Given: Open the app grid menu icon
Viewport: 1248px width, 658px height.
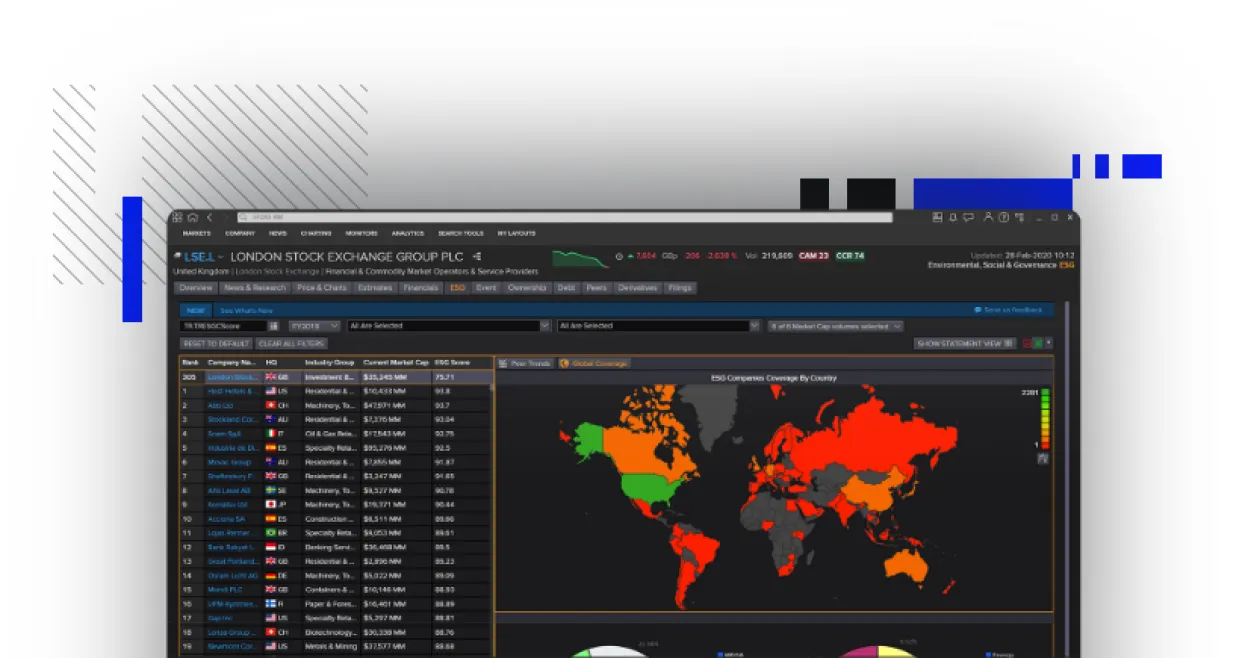Looking at the screenshot, I should point(177,217).
